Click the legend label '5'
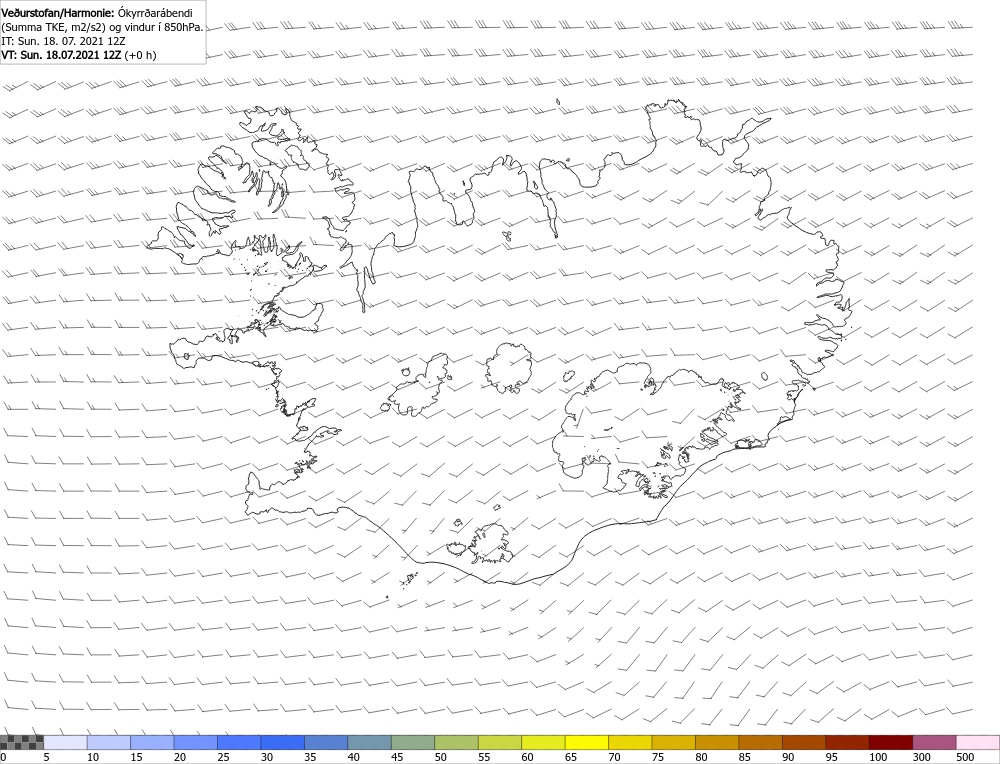Image resolution: width=1000 pixels, height=764 pixels. (46, 757)
